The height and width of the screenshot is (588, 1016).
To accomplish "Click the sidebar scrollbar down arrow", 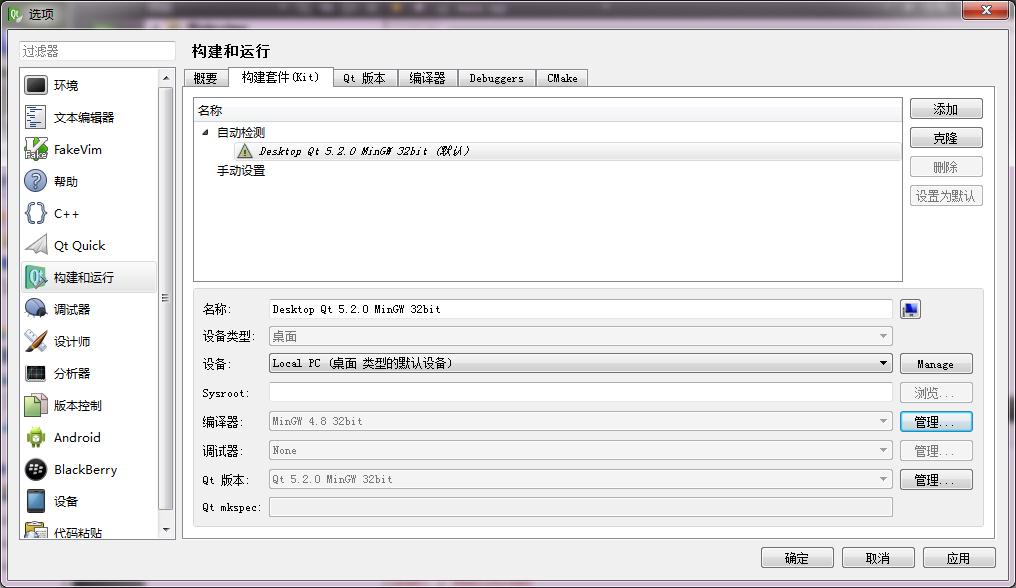I will pyautogui.click(x=167, y=529).
